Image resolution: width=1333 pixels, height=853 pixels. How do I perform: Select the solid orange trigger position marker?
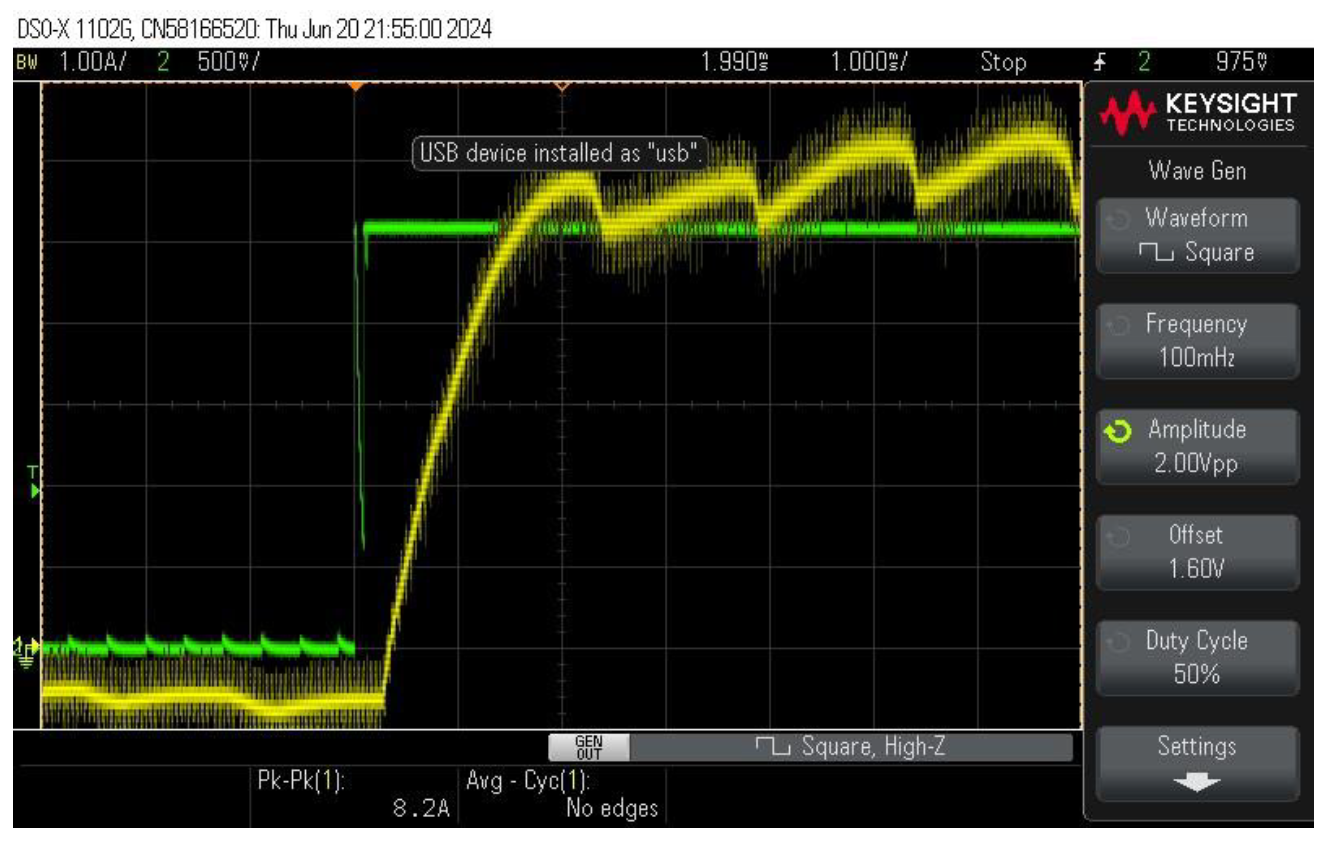click(x=355, y=87)
